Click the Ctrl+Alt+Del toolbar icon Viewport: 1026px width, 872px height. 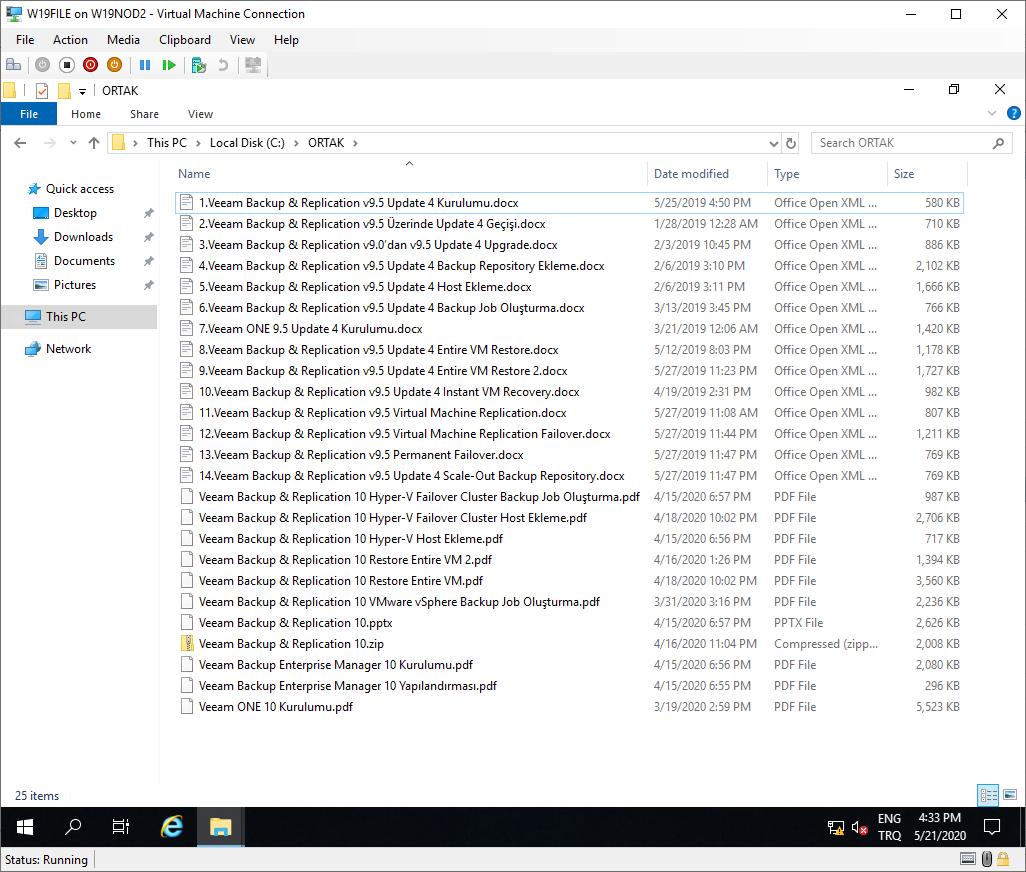13,65
